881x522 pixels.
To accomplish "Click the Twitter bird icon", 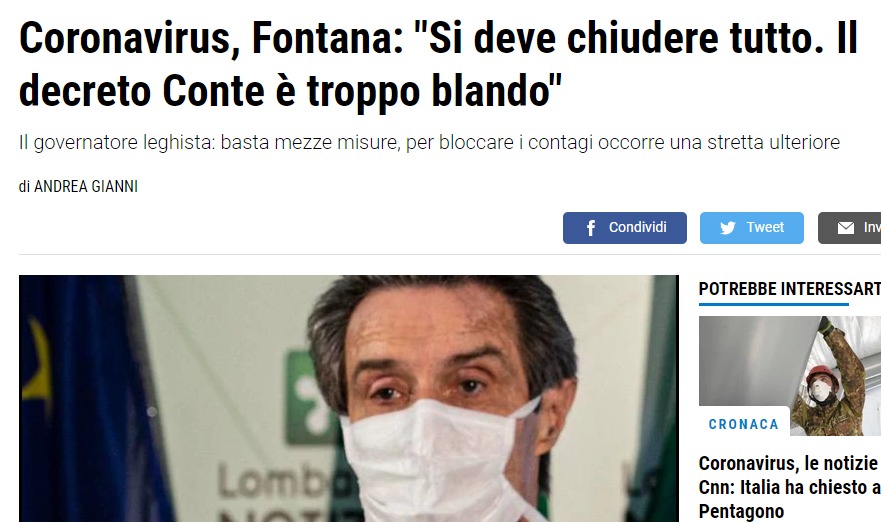I will (x=728, y=228).
